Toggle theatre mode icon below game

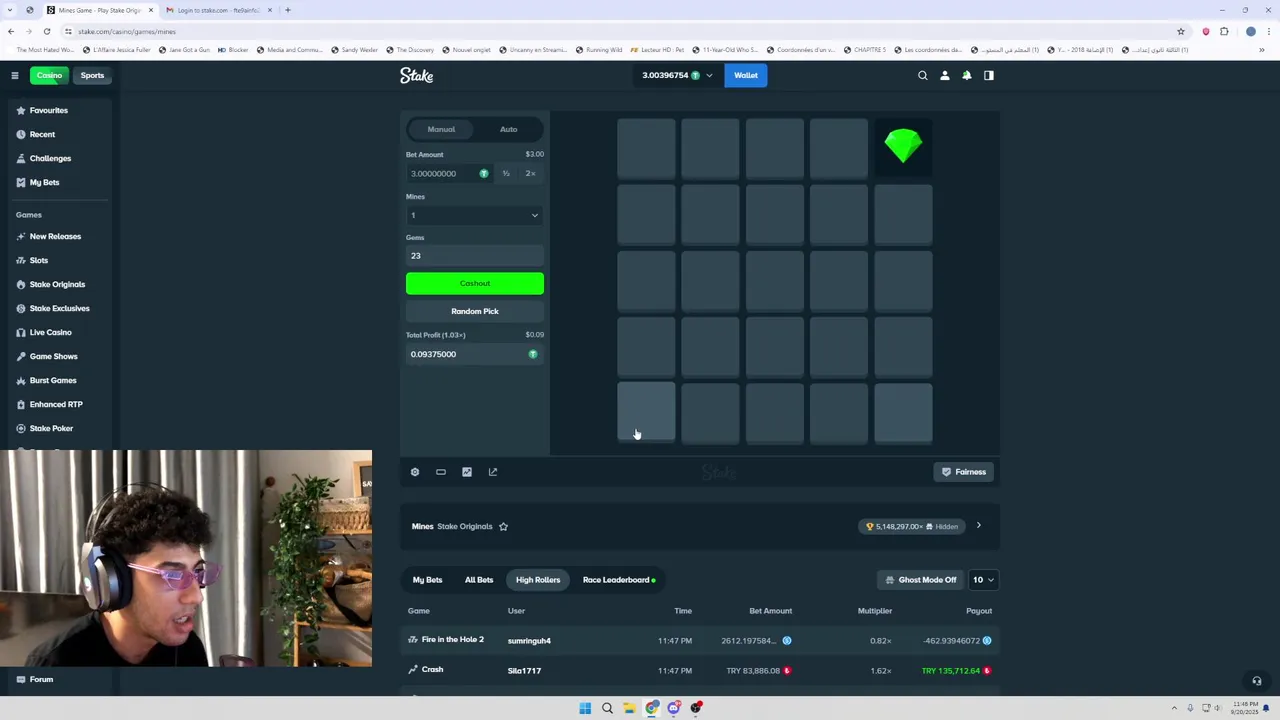[441, 472]
